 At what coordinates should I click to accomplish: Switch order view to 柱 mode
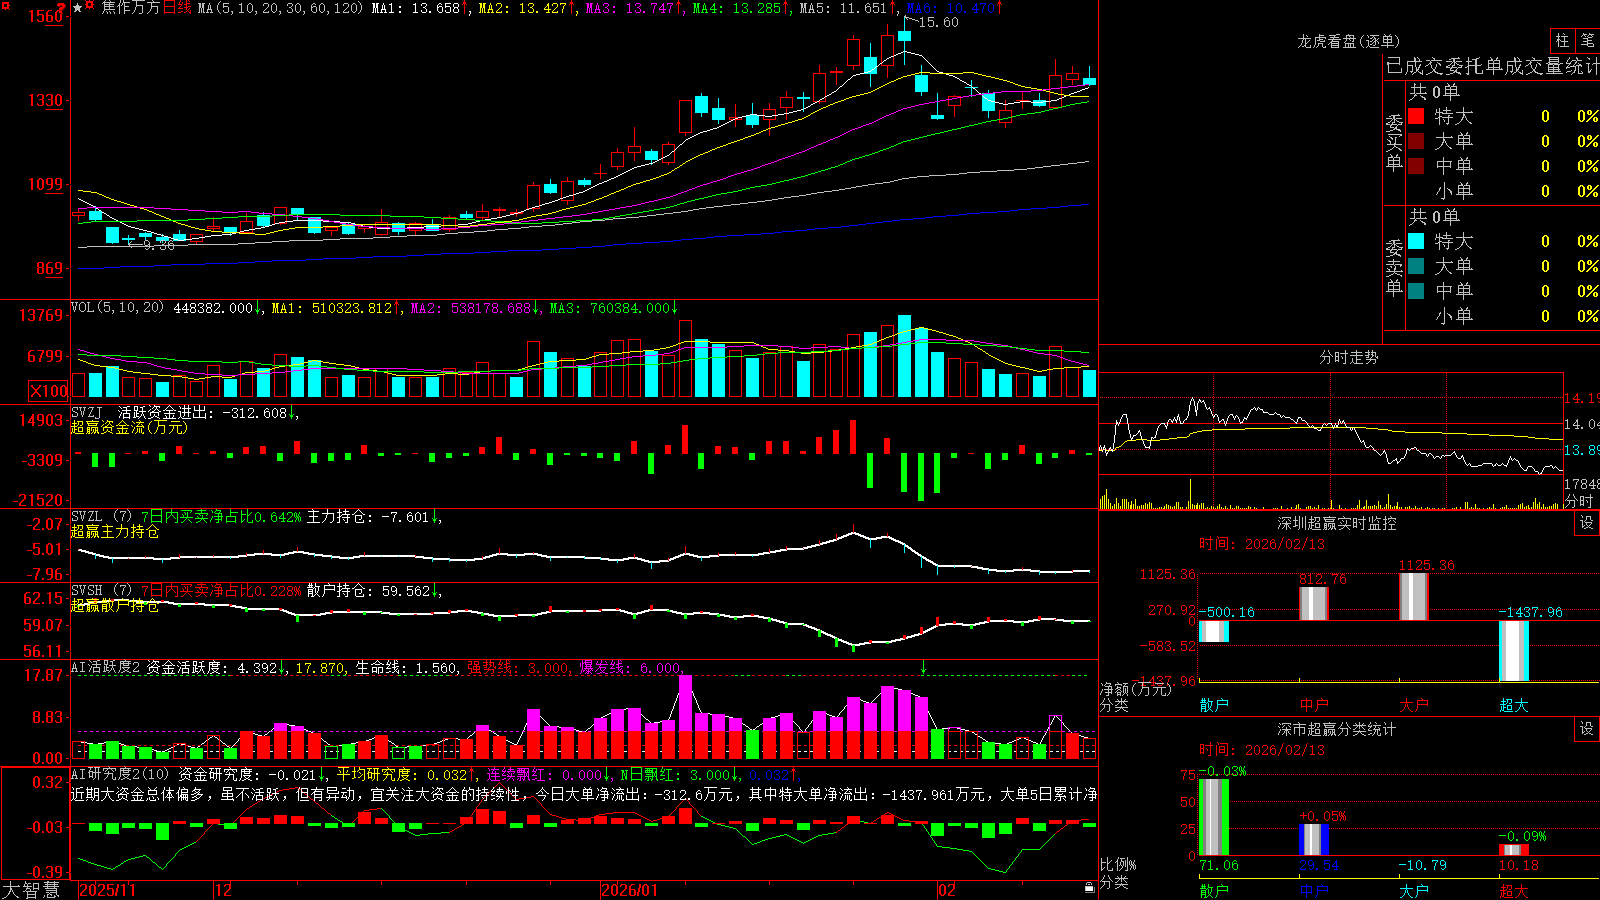(x=1562, y=40)
